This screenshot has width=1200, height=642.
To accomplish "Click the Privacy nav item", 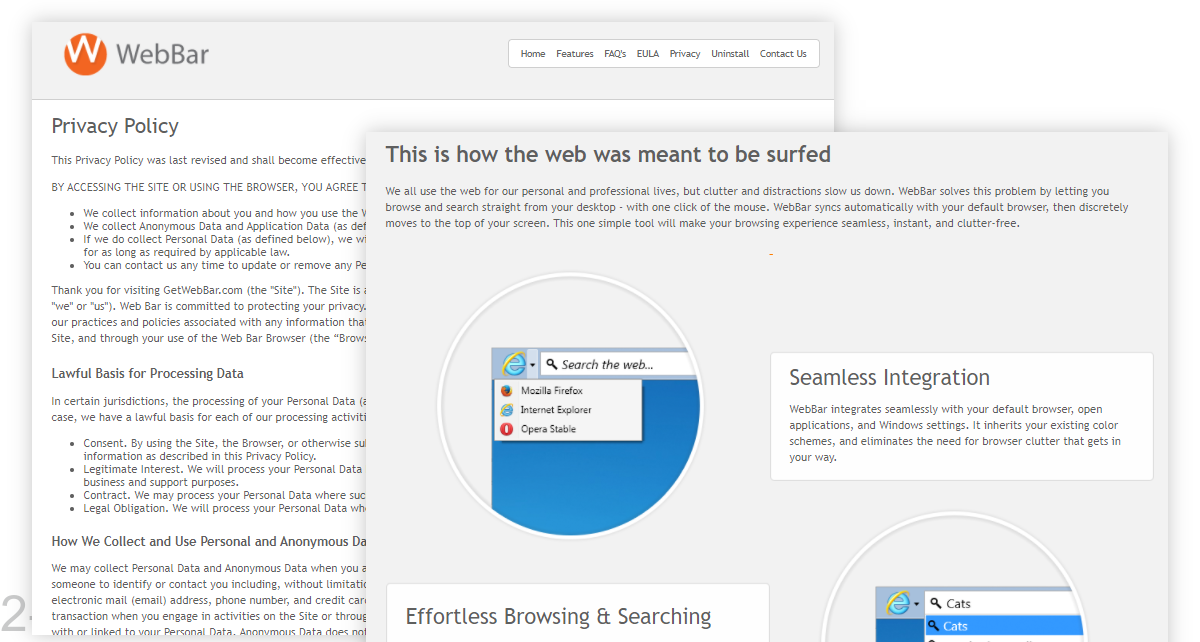I will point(685,53).
